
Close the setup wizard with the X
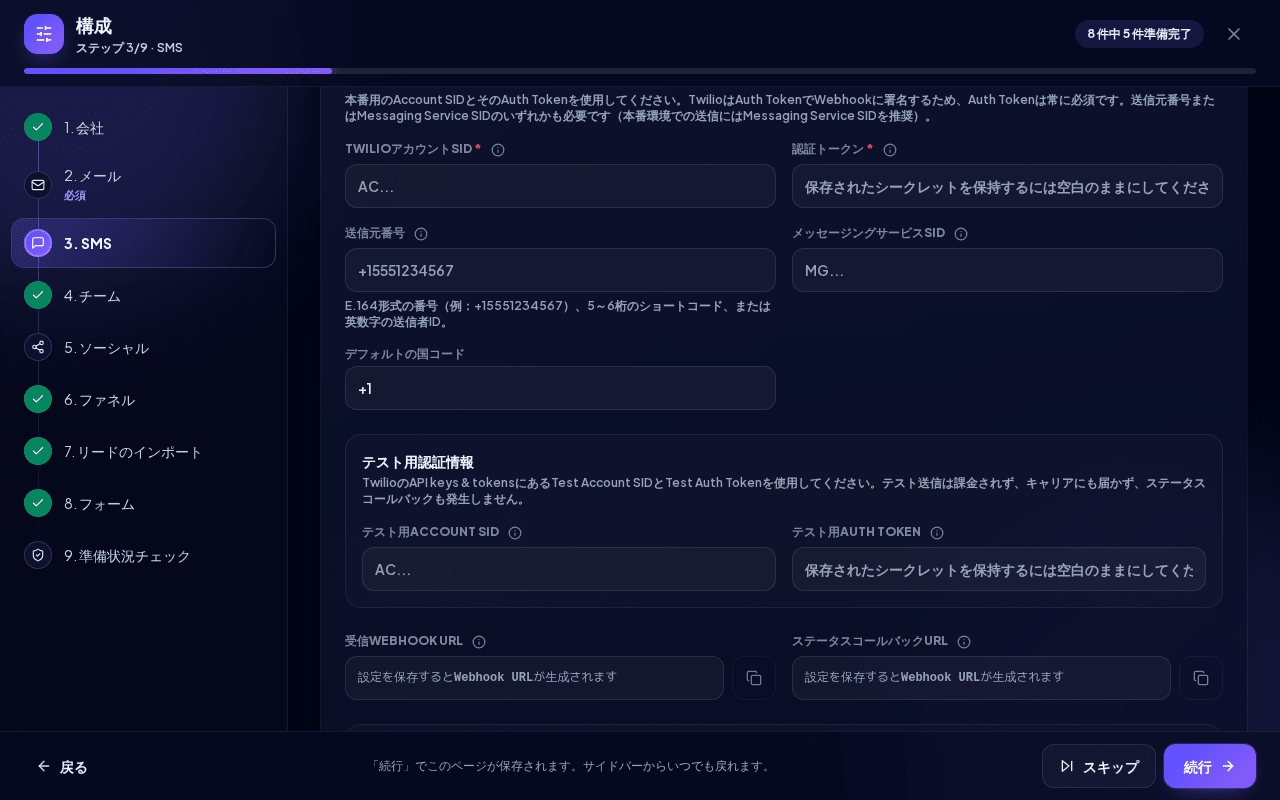pos(1234,34)
